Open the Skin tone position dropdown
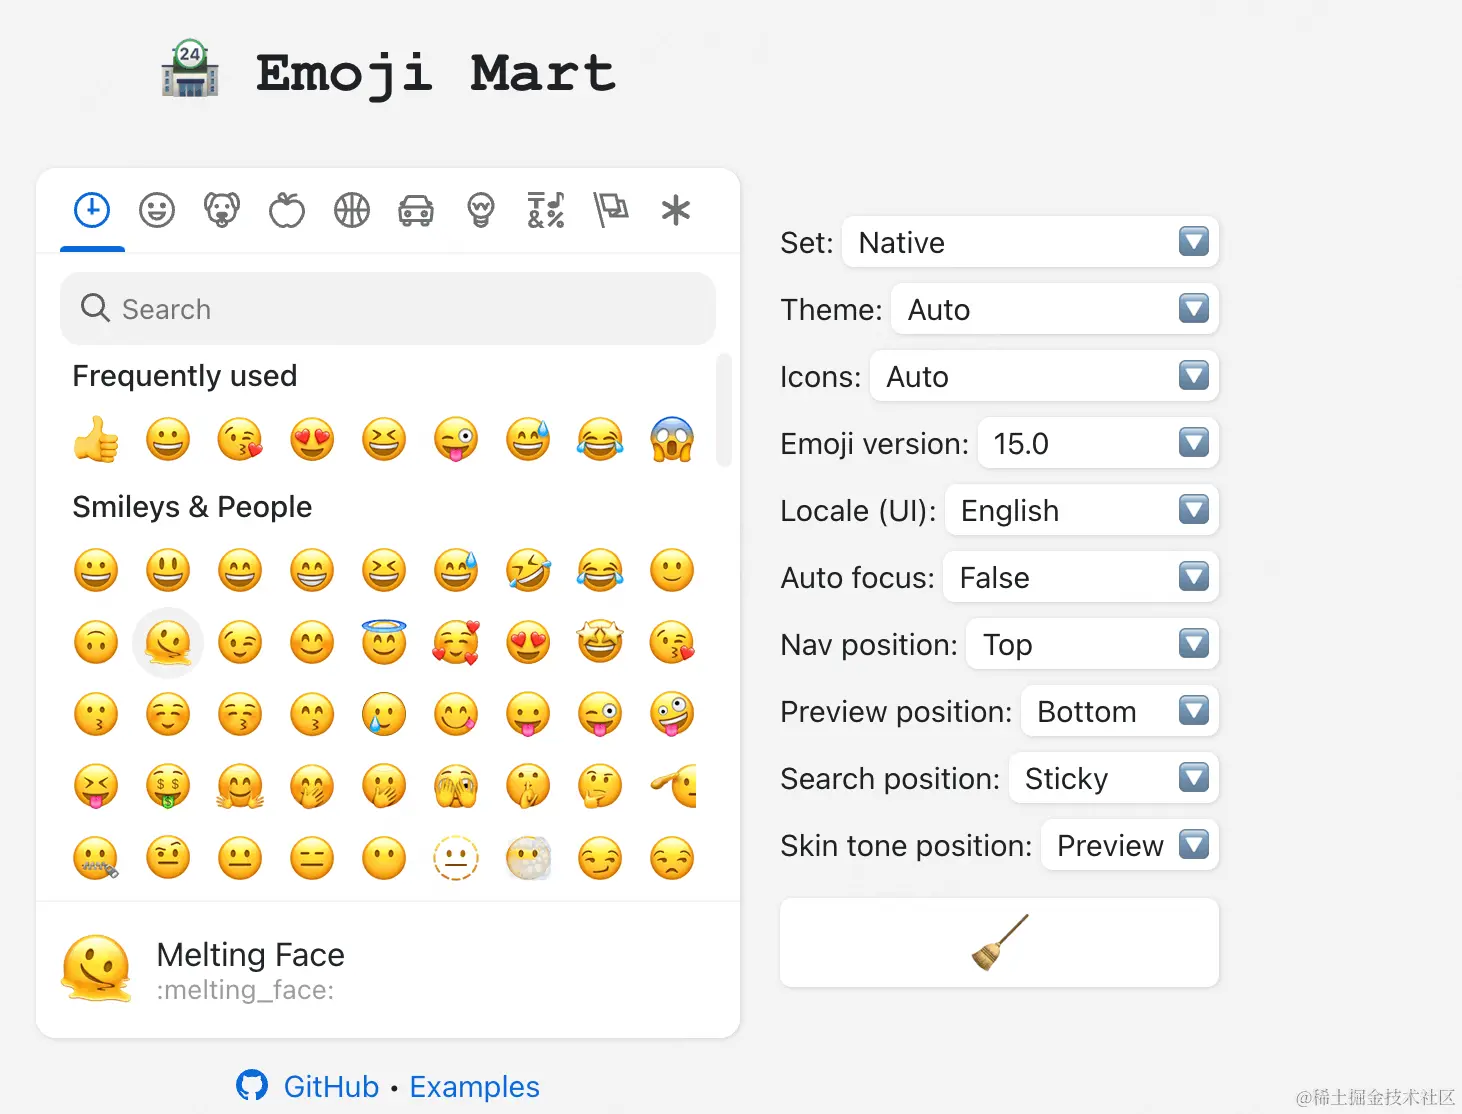The height and width of the screenshot is (1114, 1462). 1130,845
